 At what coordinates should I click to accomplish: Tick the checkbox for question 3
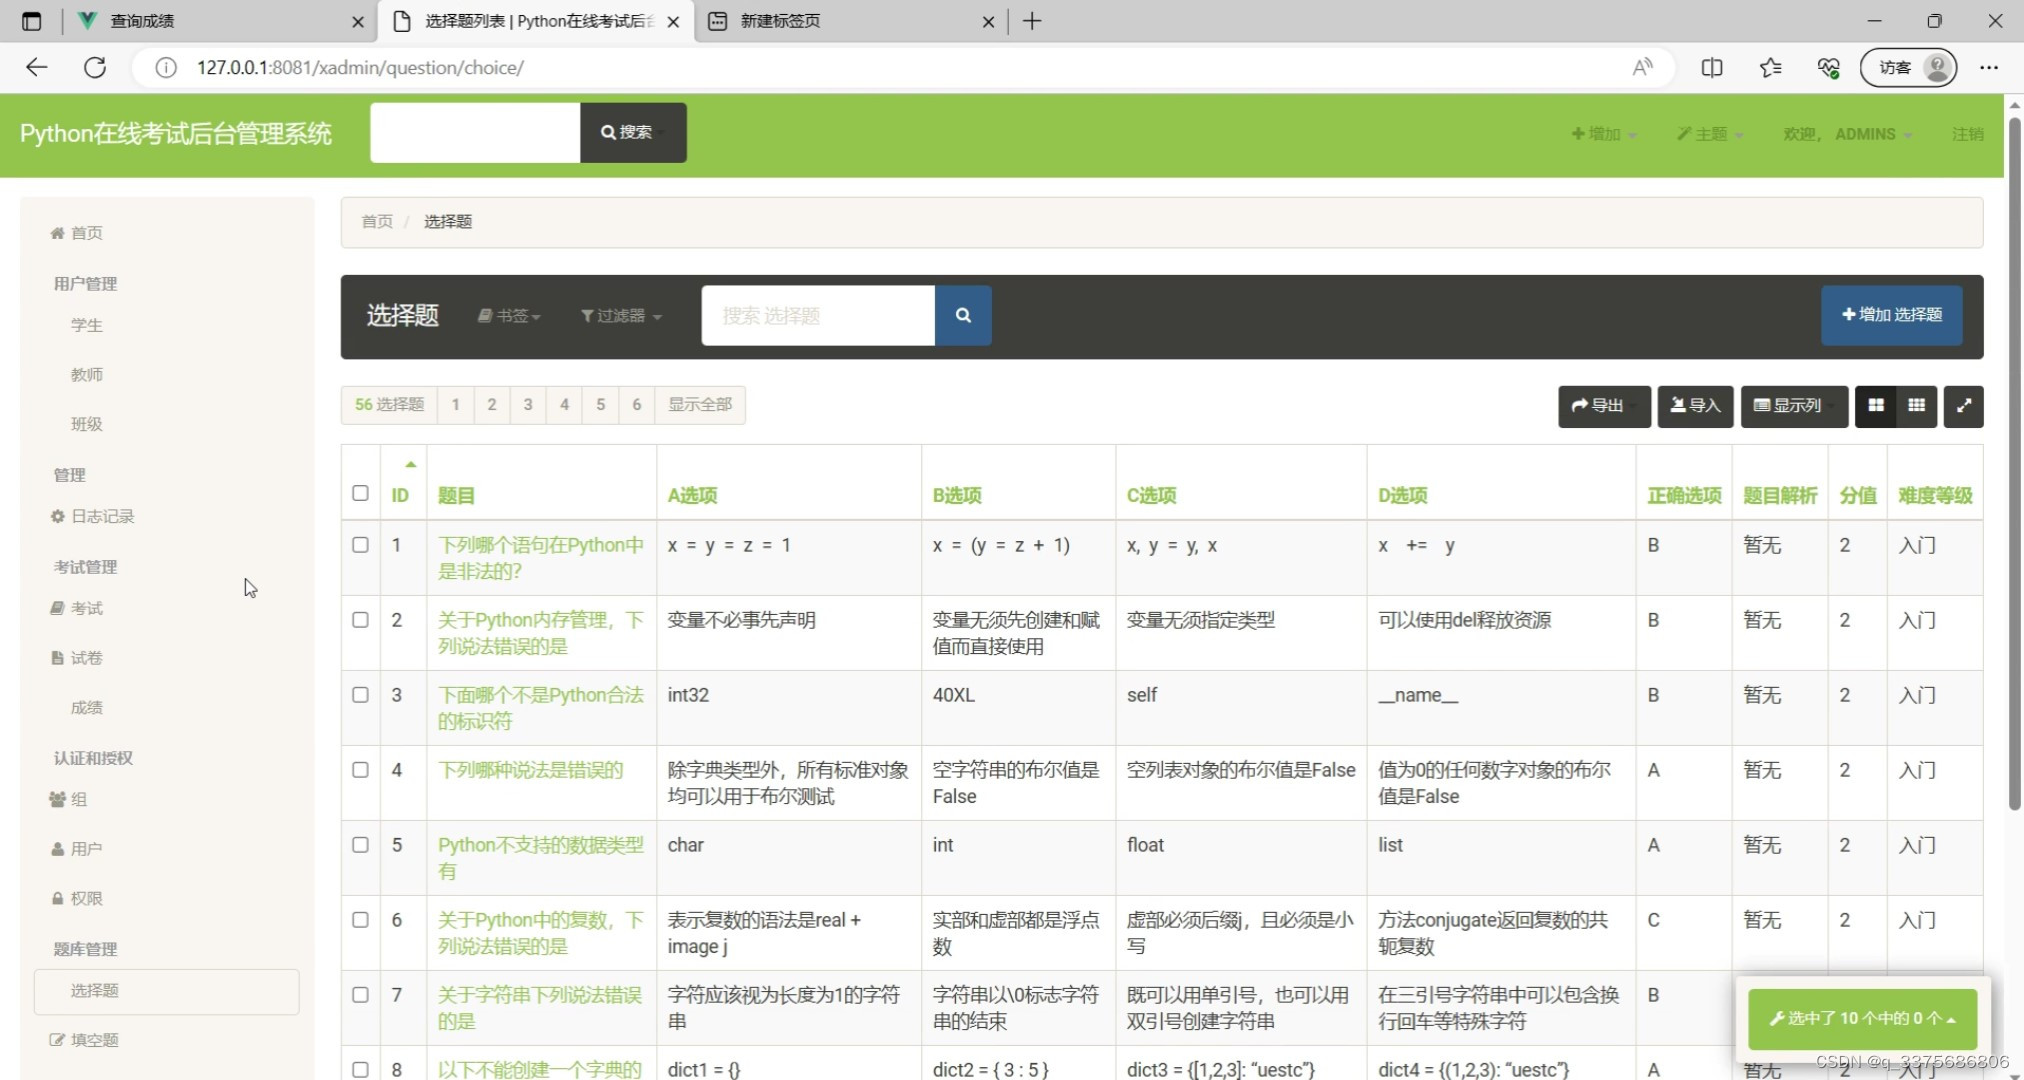(x=361, y=695)
